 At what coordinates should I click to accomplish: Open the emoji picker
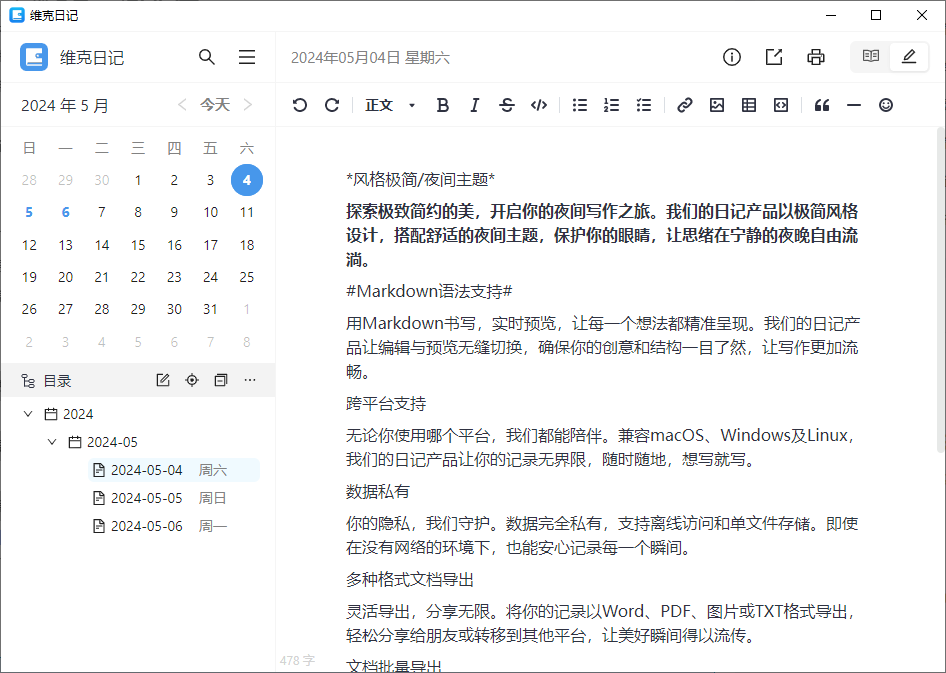(886, 105)
